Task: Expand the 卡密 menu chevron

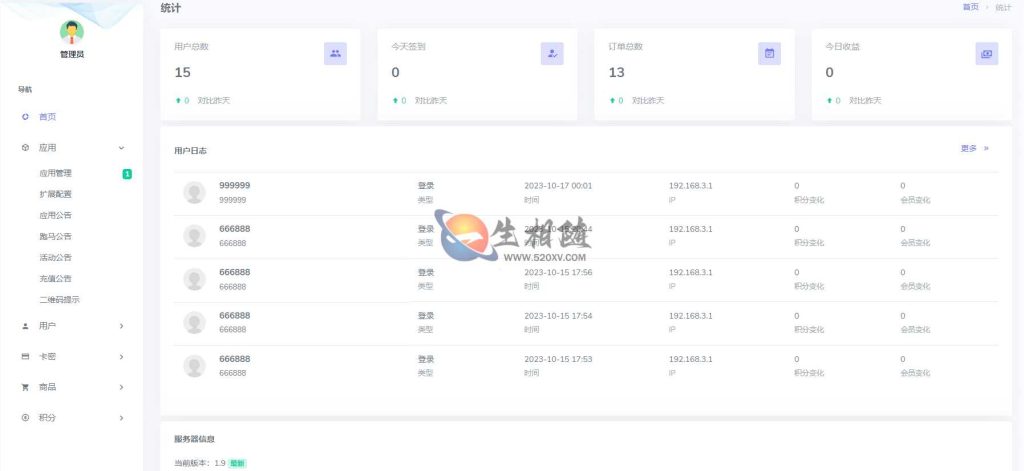Action: [x=121, y=357]
